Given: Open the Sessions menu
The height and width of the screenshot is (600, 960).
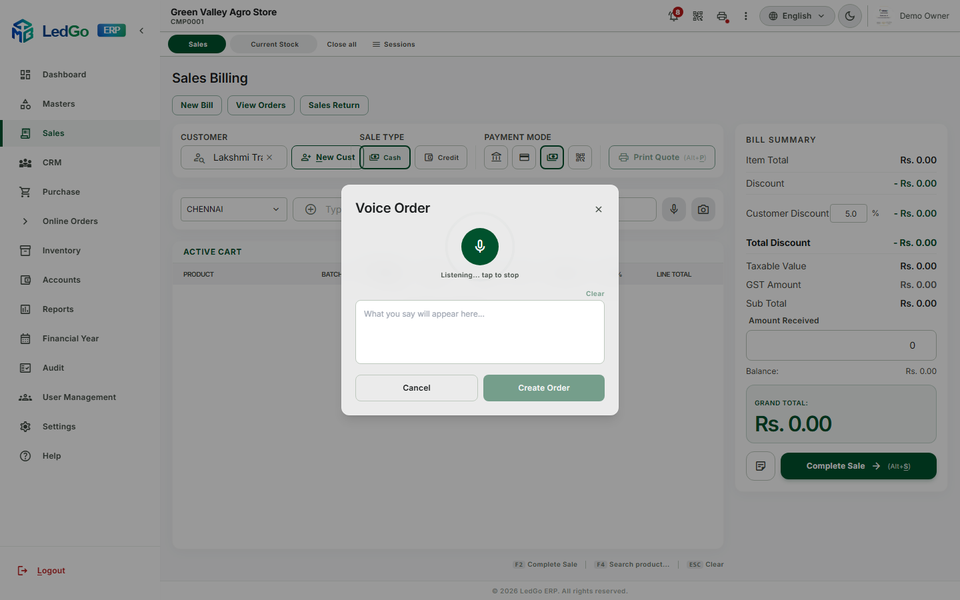Looking at the screenshot, I should pyautogui.click(x=394, y=44).
